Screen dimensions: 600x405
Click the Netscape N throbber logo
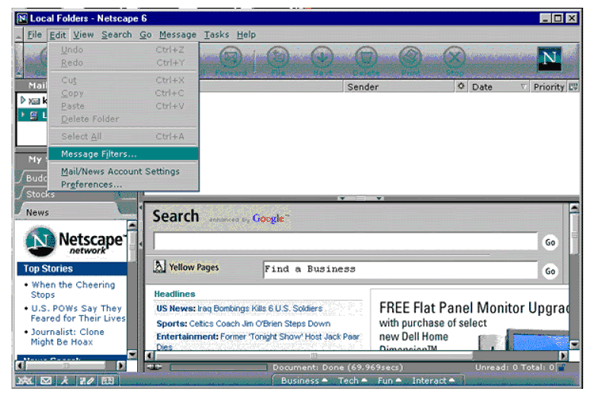(x=549, y=59)
